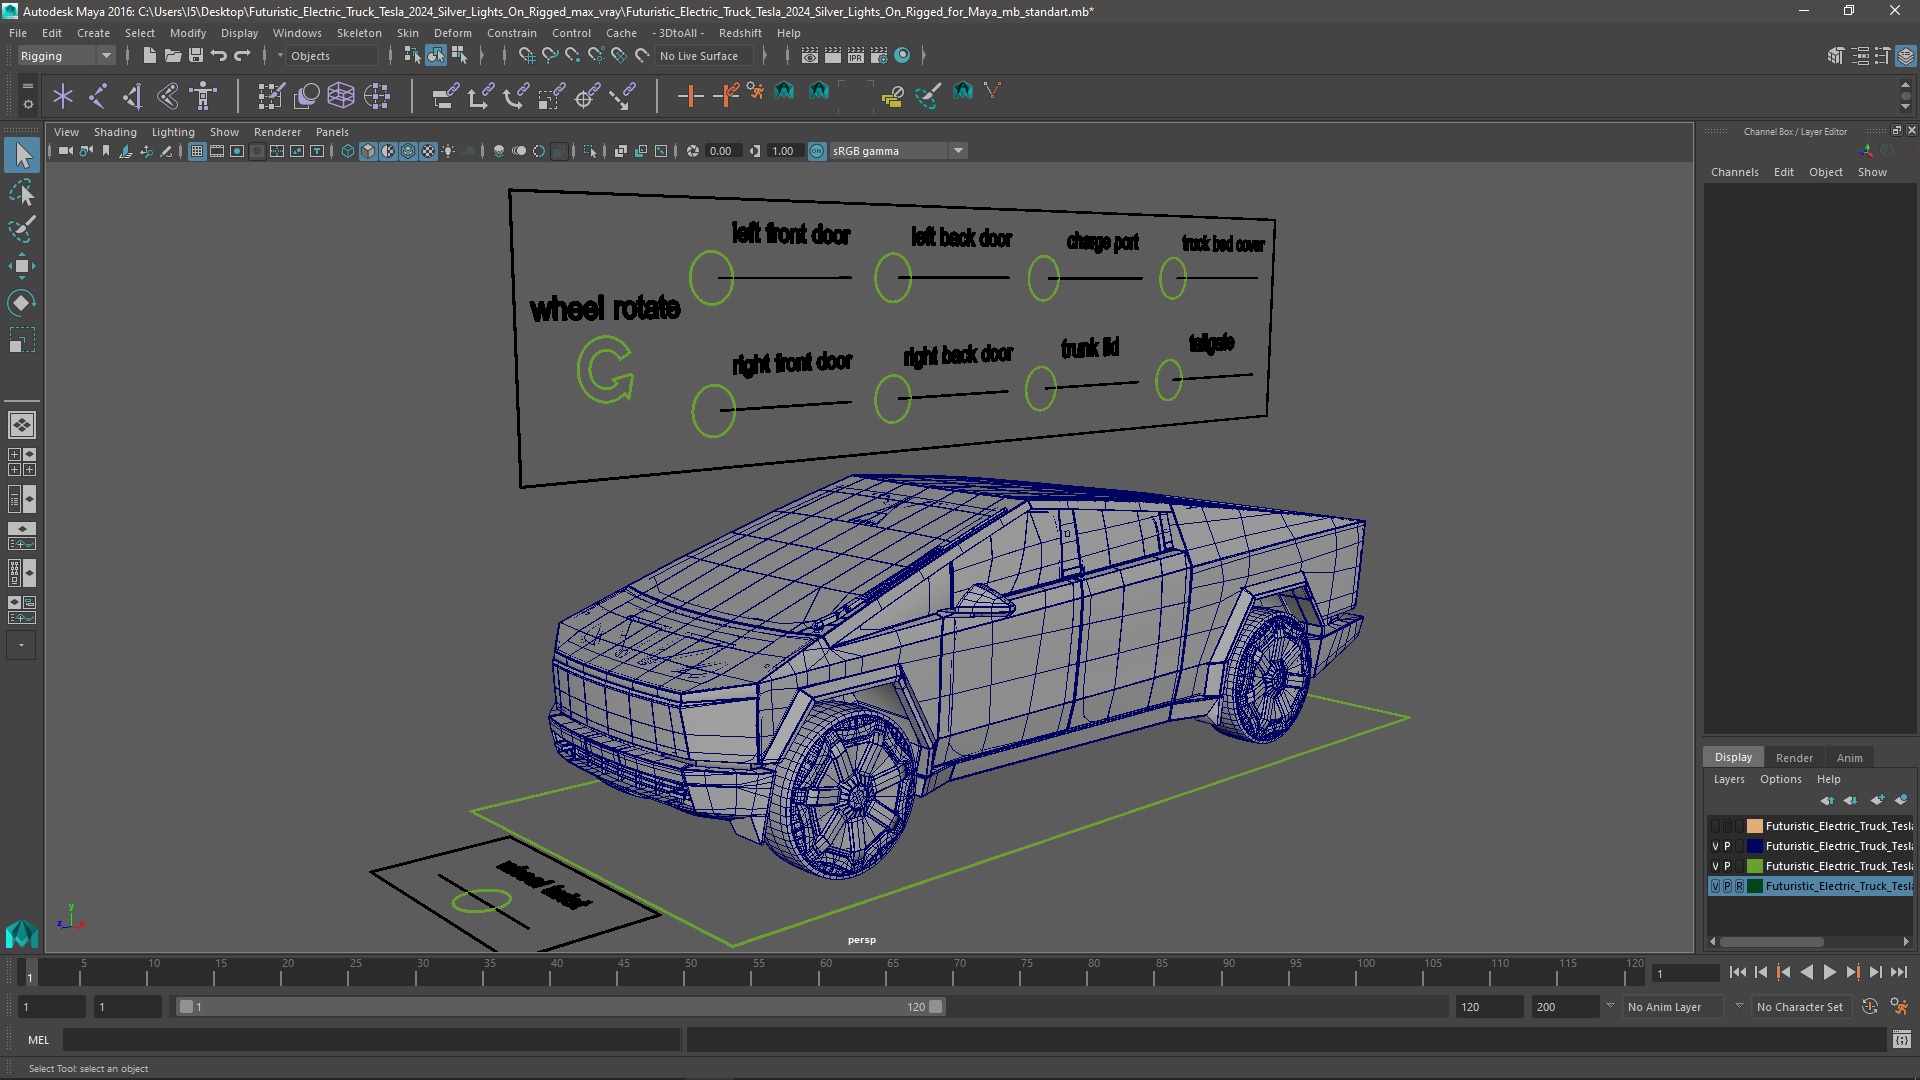This screenshot has width=1920, height=1080.
Task: Open the Constrain menu
Action: pyautogui.click(x=511, y=33)
